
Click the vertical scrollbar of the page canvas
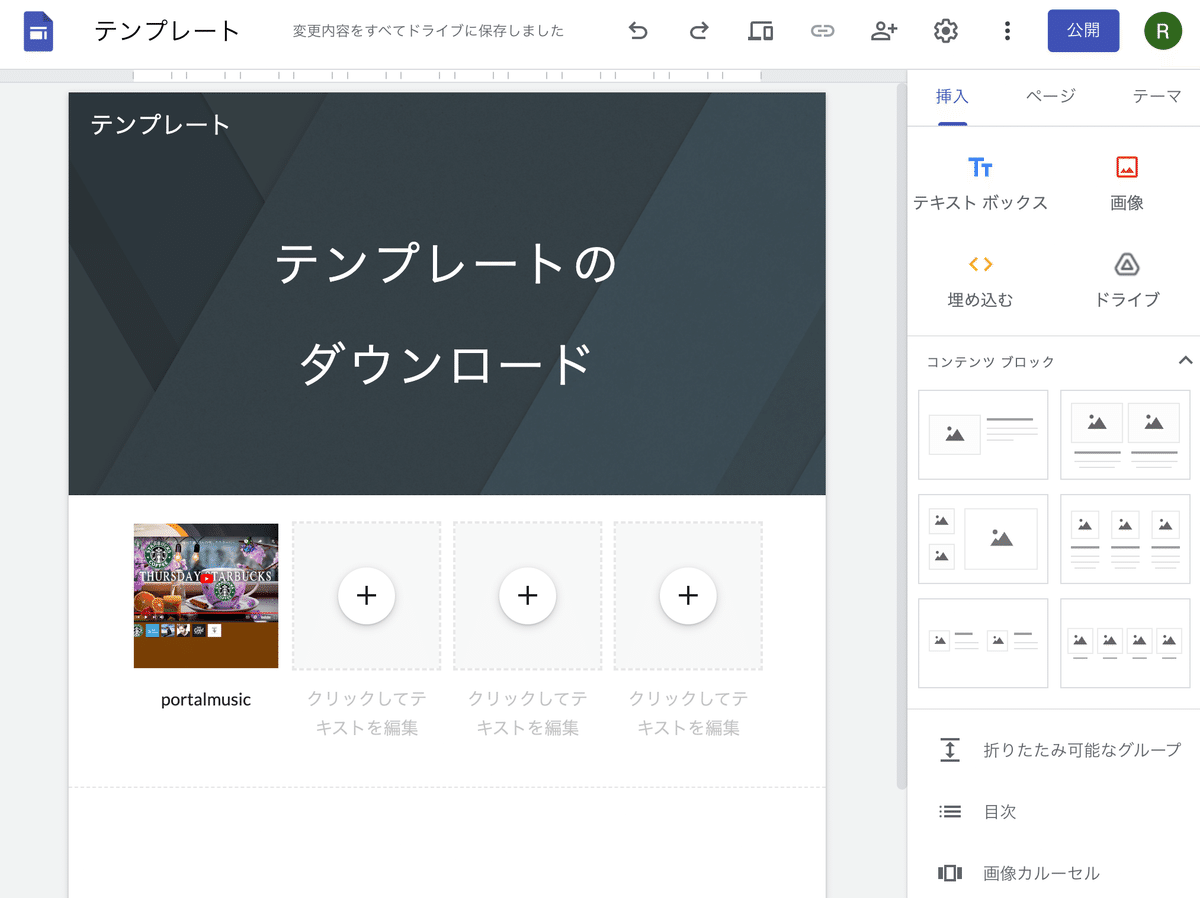[901, 435]
